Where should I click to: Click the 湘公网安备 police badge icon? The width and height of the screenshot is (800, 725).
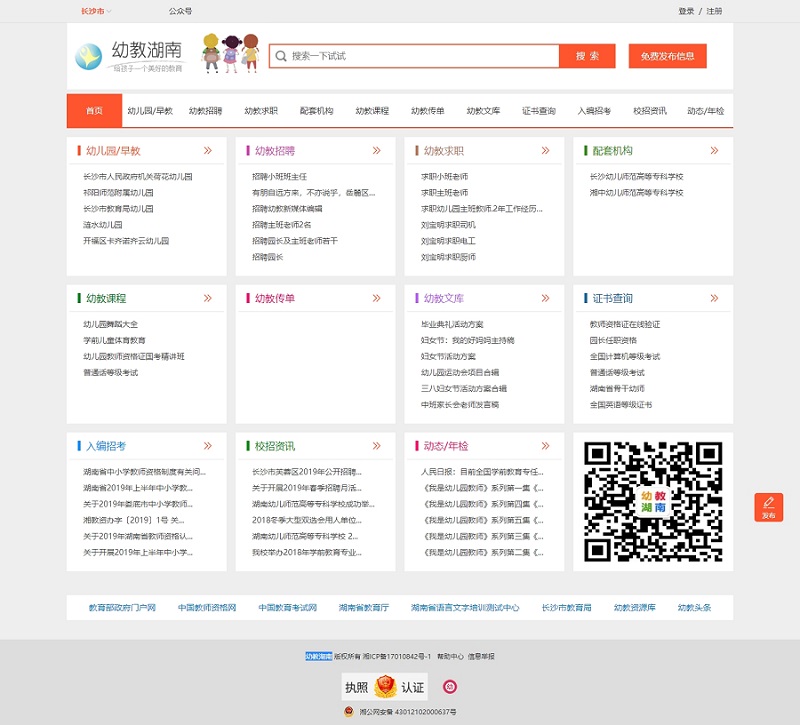click(x=347, y=711)
